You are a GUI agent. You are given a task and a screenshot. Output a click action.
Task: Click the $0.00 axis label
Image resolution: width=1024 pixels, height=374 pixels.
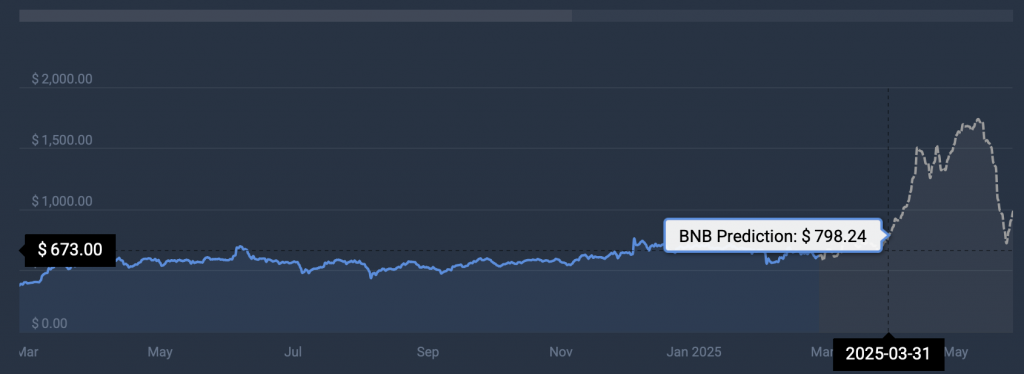(x=50, y=324)
